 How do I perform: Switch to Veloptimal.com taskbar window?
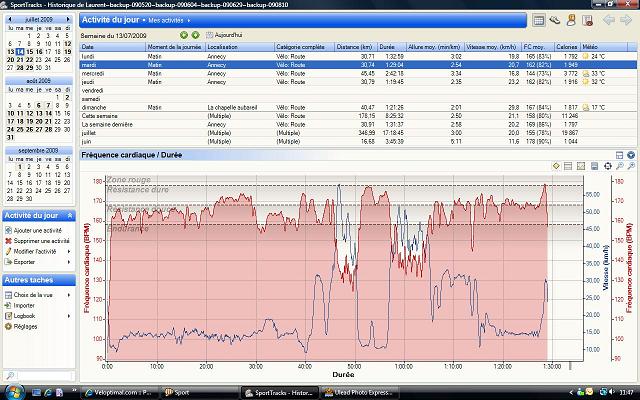tap(119, 393)
